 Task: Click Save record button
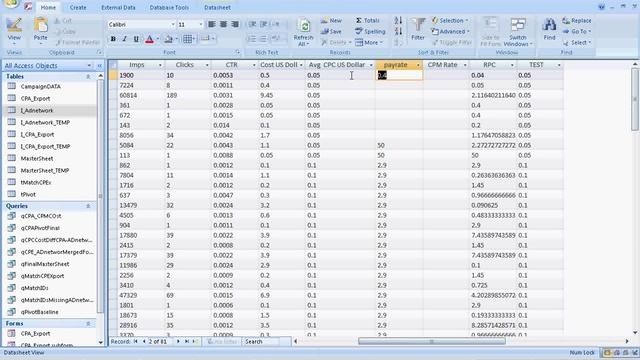pos(331,31)
